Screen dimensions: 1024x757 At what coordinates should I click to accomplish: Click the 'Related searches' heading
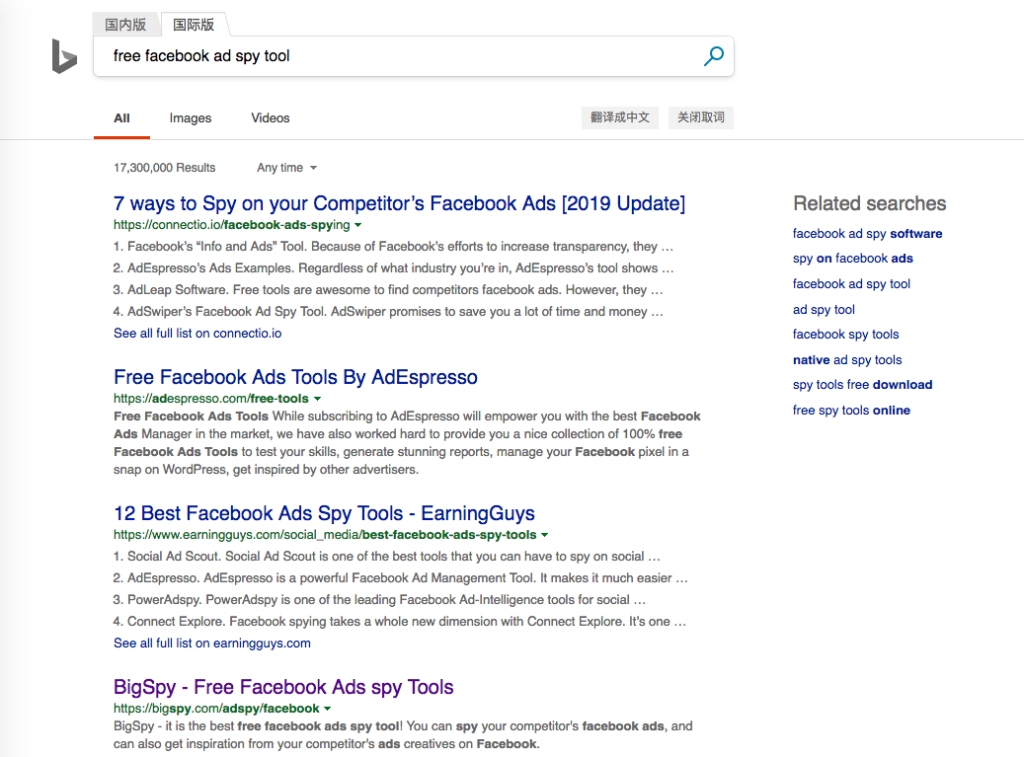click(x=869, y=204)
